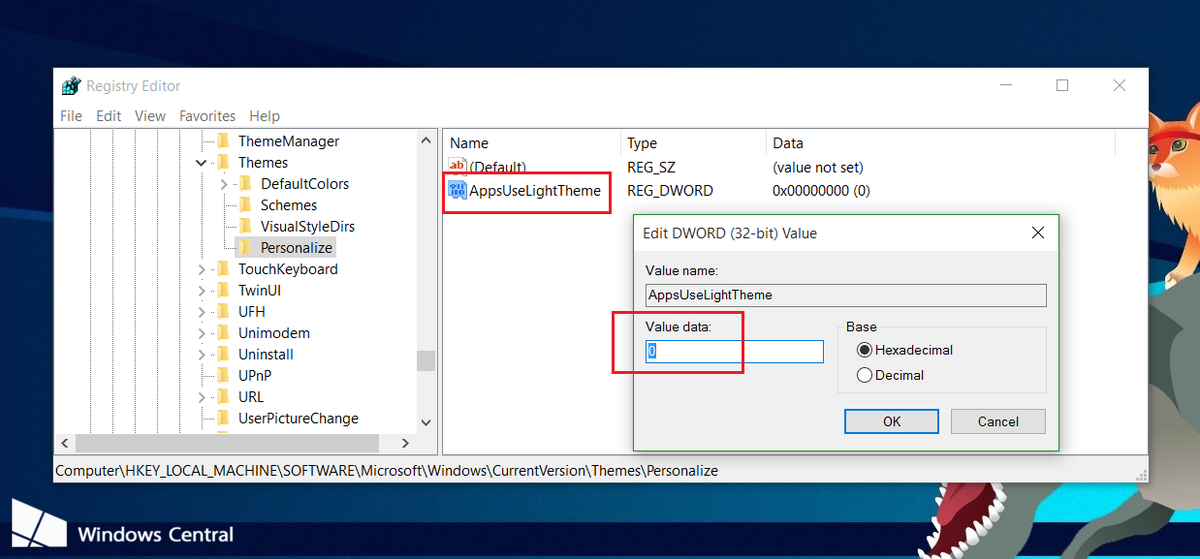Expand the UFH key
Image resolution: width=1200 pixels, height=559 pixels.
(202, 311)
